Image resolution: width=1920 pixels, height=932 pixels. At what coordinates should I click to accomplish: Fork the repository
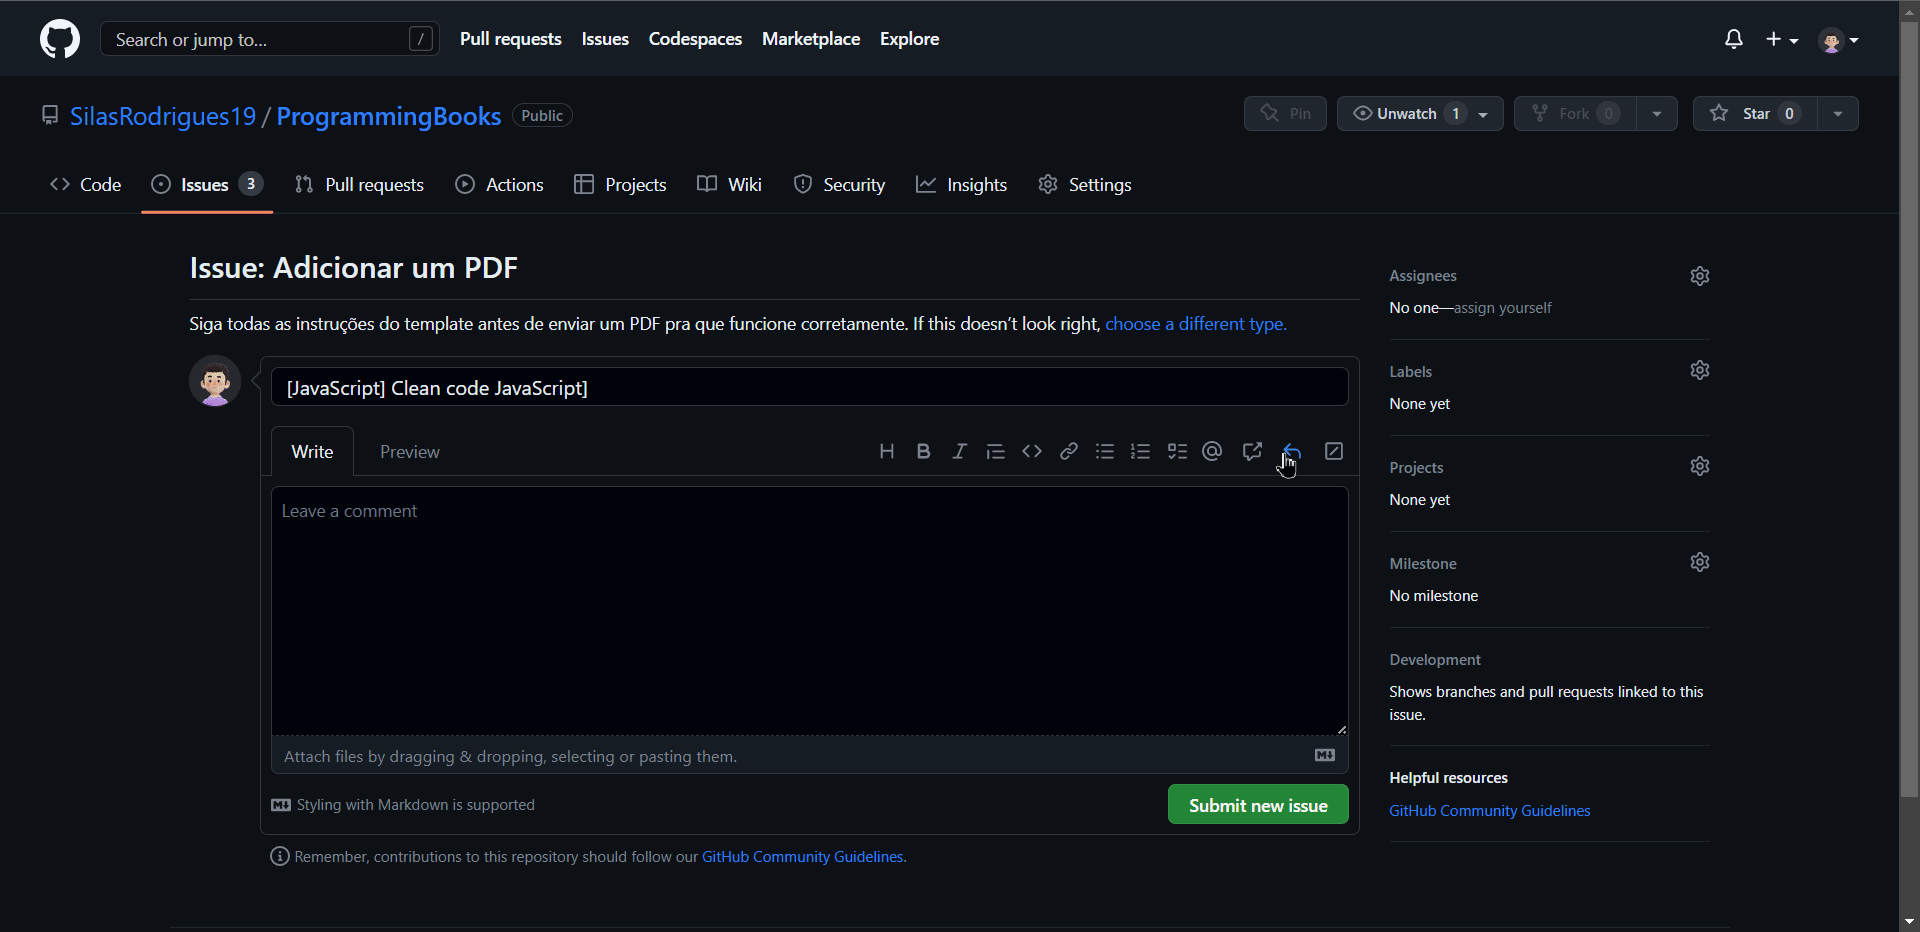pos(1575,114)
